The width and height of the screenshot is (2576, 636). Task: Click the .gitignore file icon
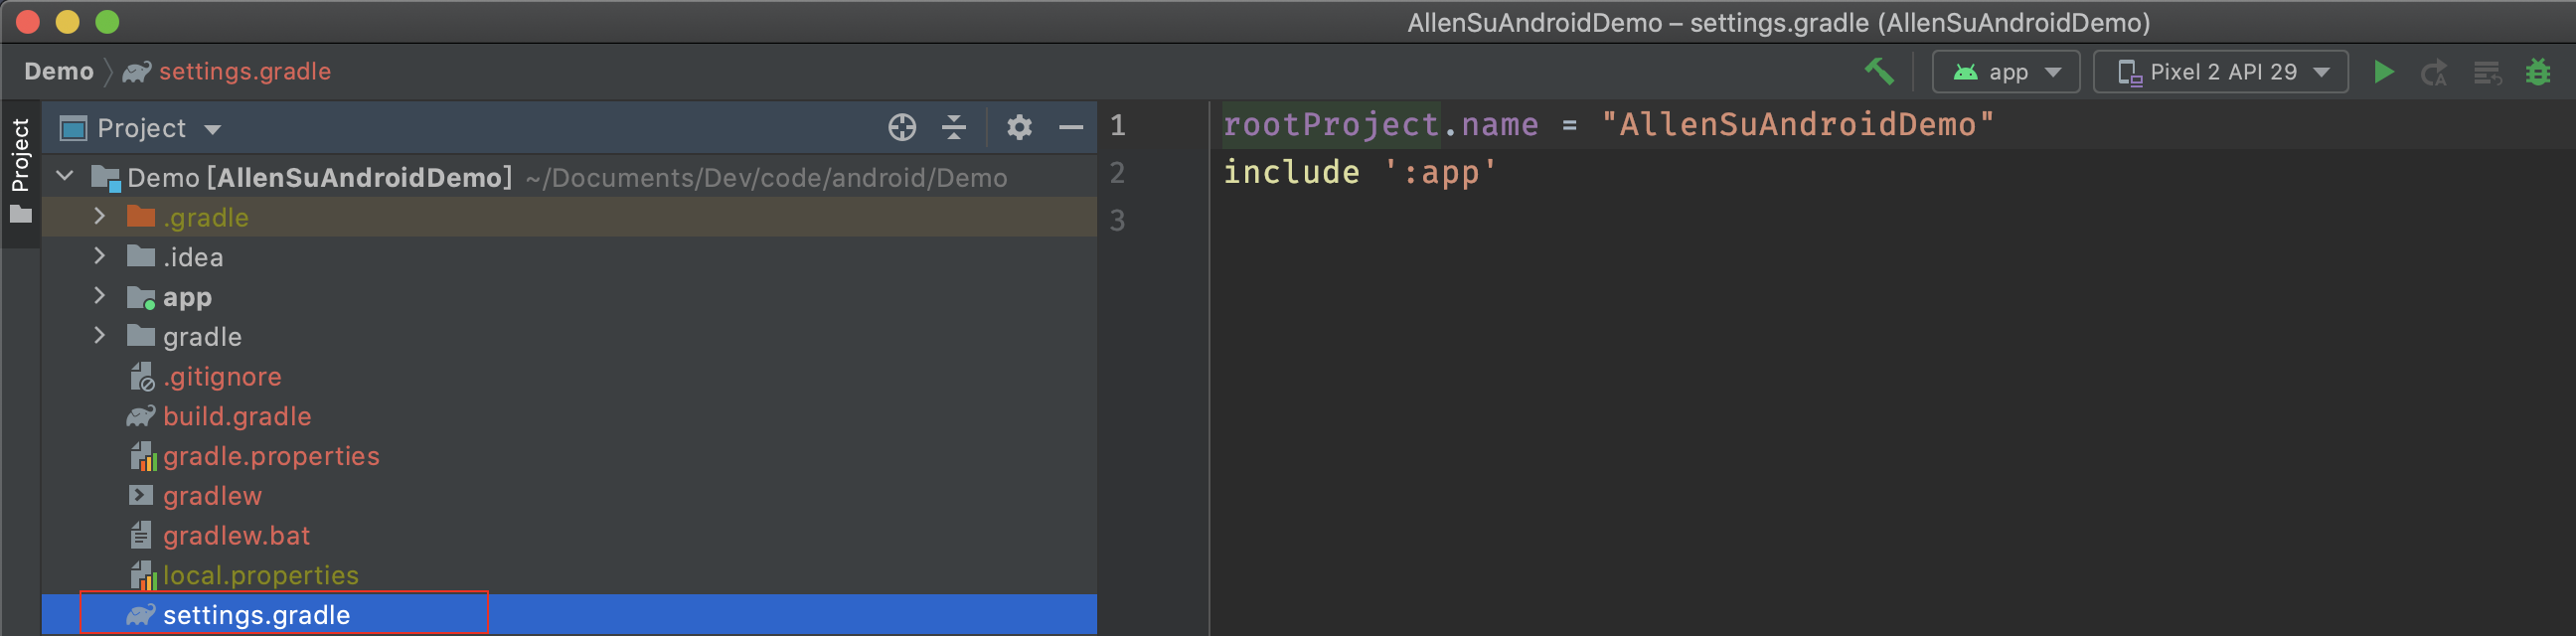pos(142,377)
